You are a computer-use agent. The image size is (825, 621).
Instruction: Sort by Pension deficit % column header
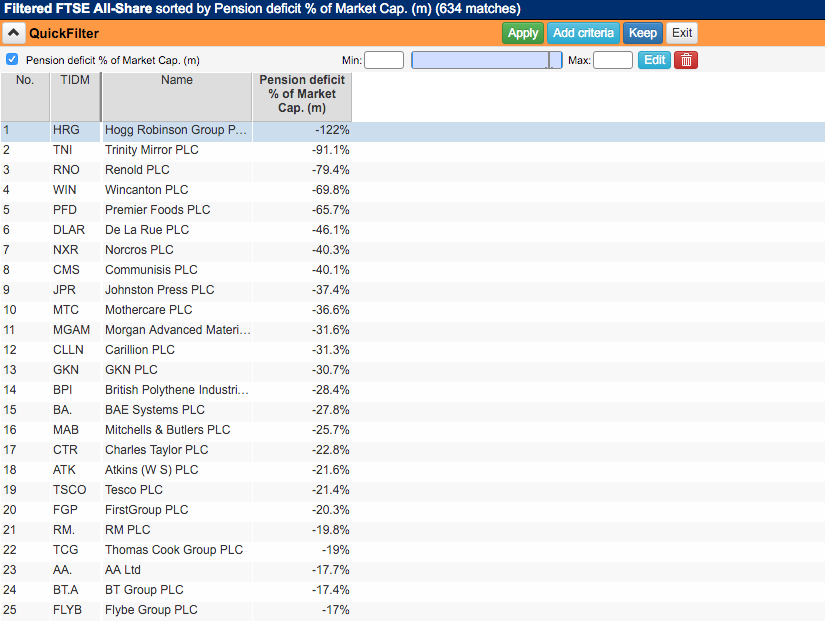point(302,97)
